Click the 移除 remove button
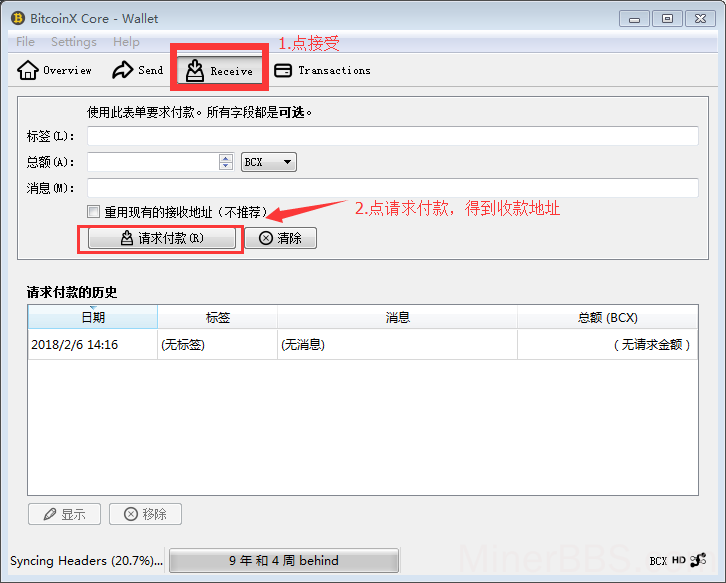Image resolution: width=726 pixels, height=583 pixels. tap(145, 514)
